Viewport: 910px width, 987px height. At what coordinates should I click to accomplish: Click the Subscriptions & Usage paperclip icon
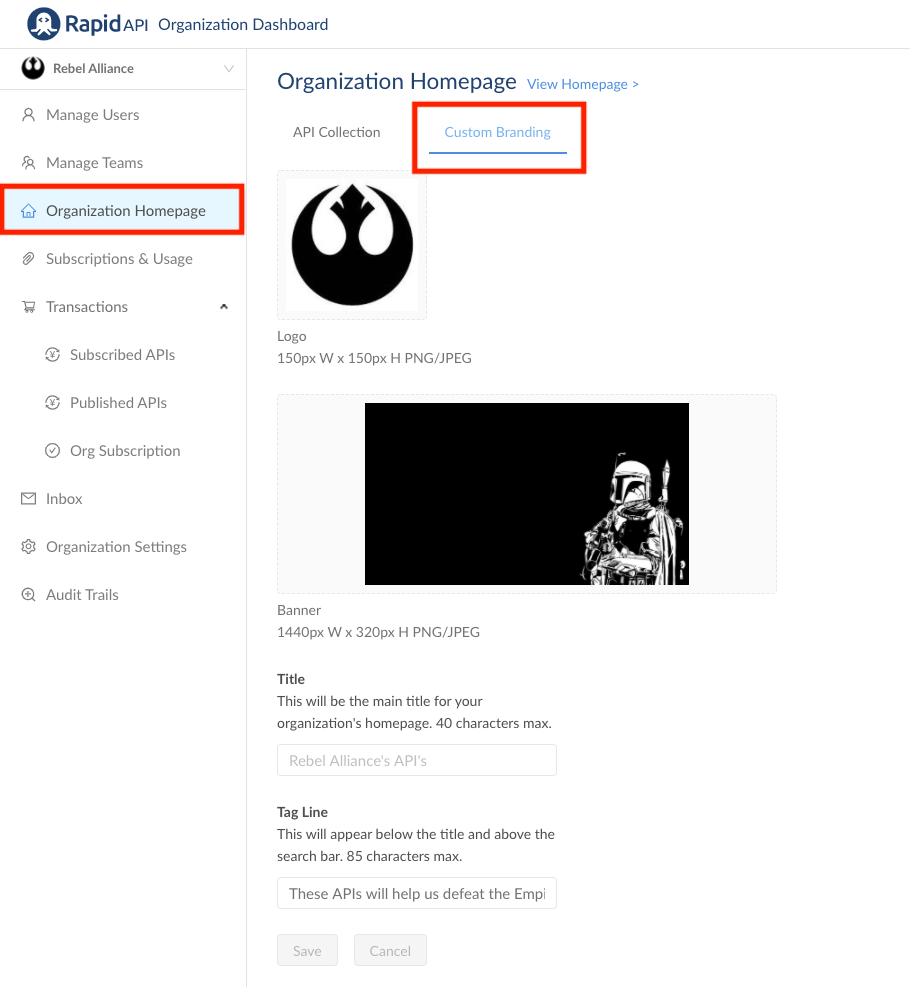point(28,259)
